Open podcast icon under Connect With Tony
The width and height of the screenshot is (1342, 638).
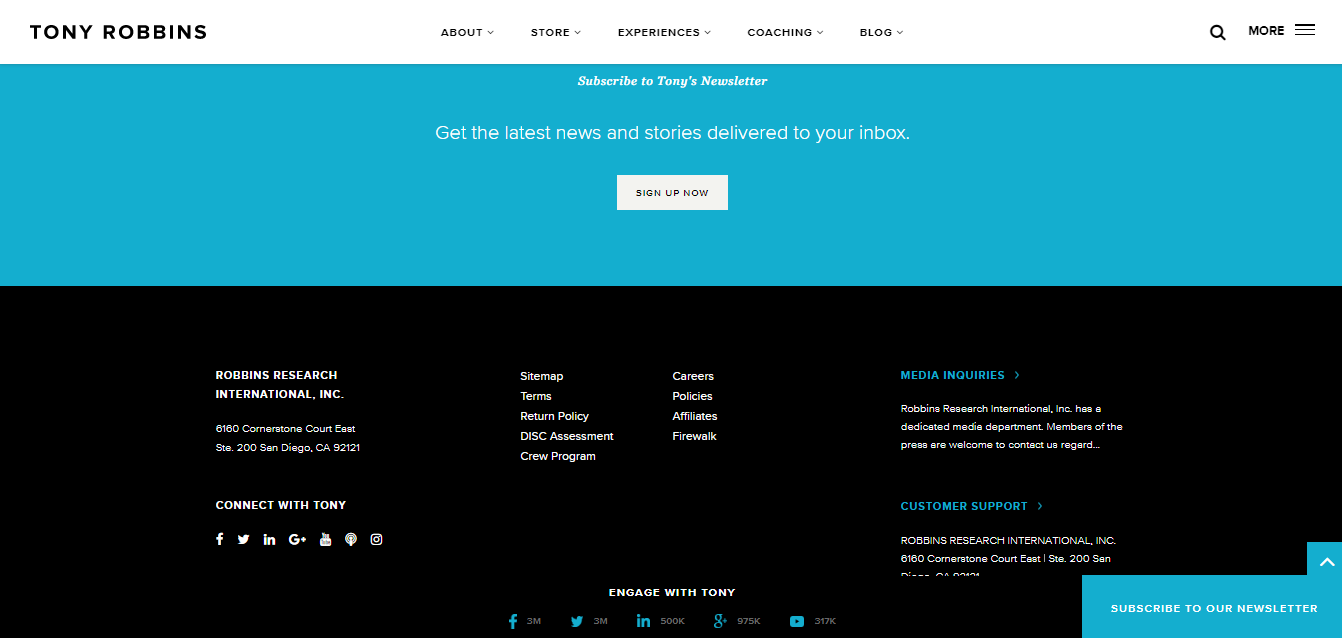pos(351,539)
